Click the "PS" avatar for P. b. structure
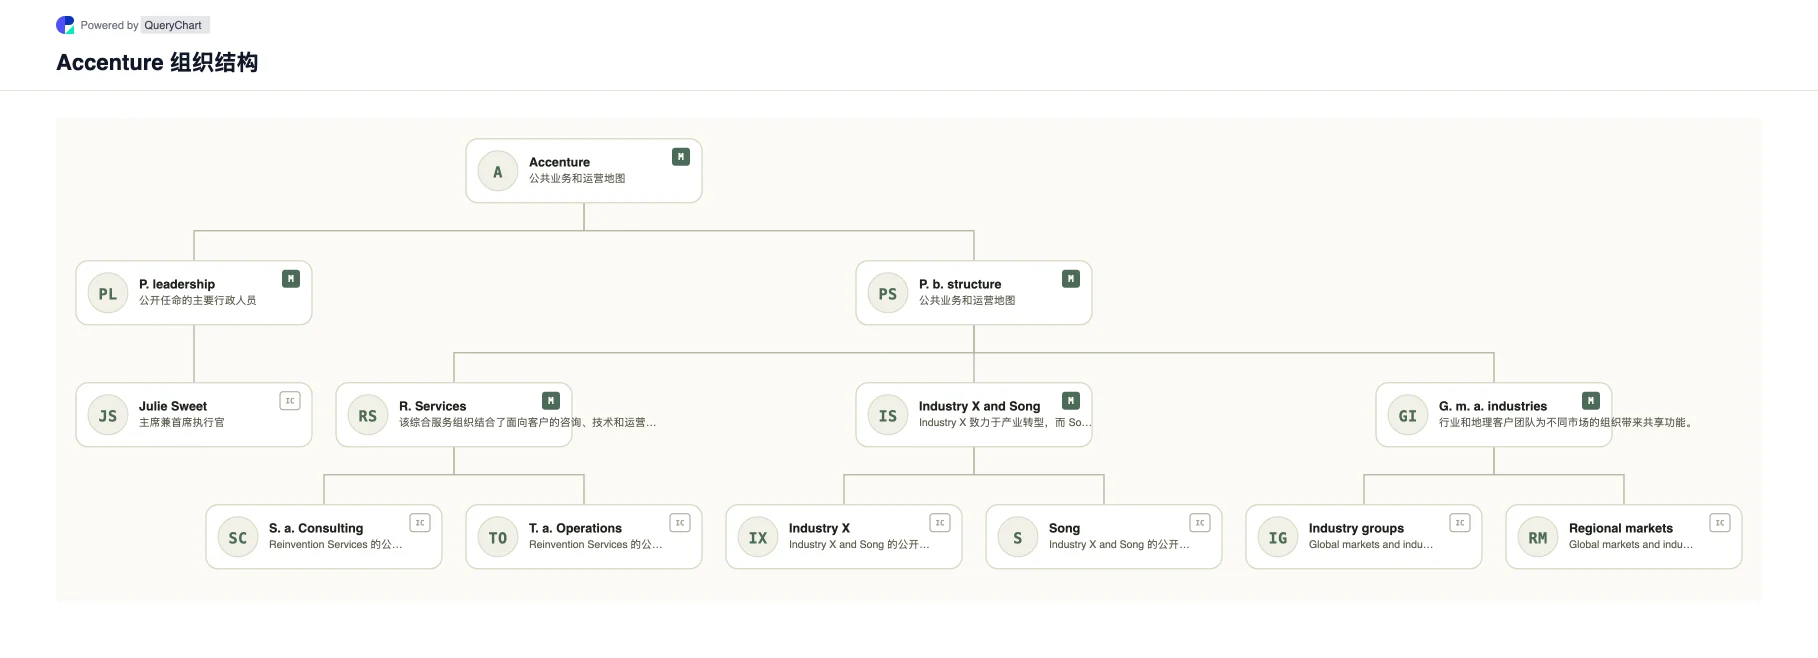 888,294
